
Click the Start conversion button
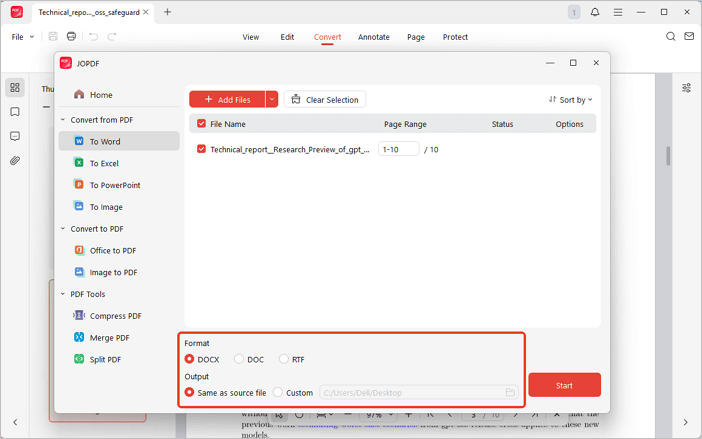pyautogui.click(x=565, y=385)
